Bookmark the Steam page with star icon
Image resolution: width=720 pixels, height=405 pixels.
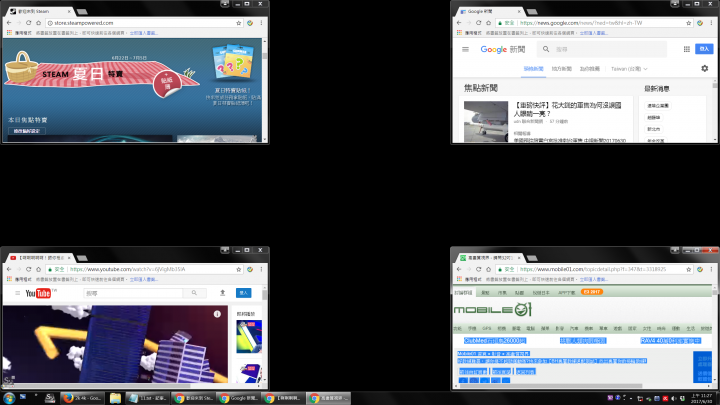point(238,23)
